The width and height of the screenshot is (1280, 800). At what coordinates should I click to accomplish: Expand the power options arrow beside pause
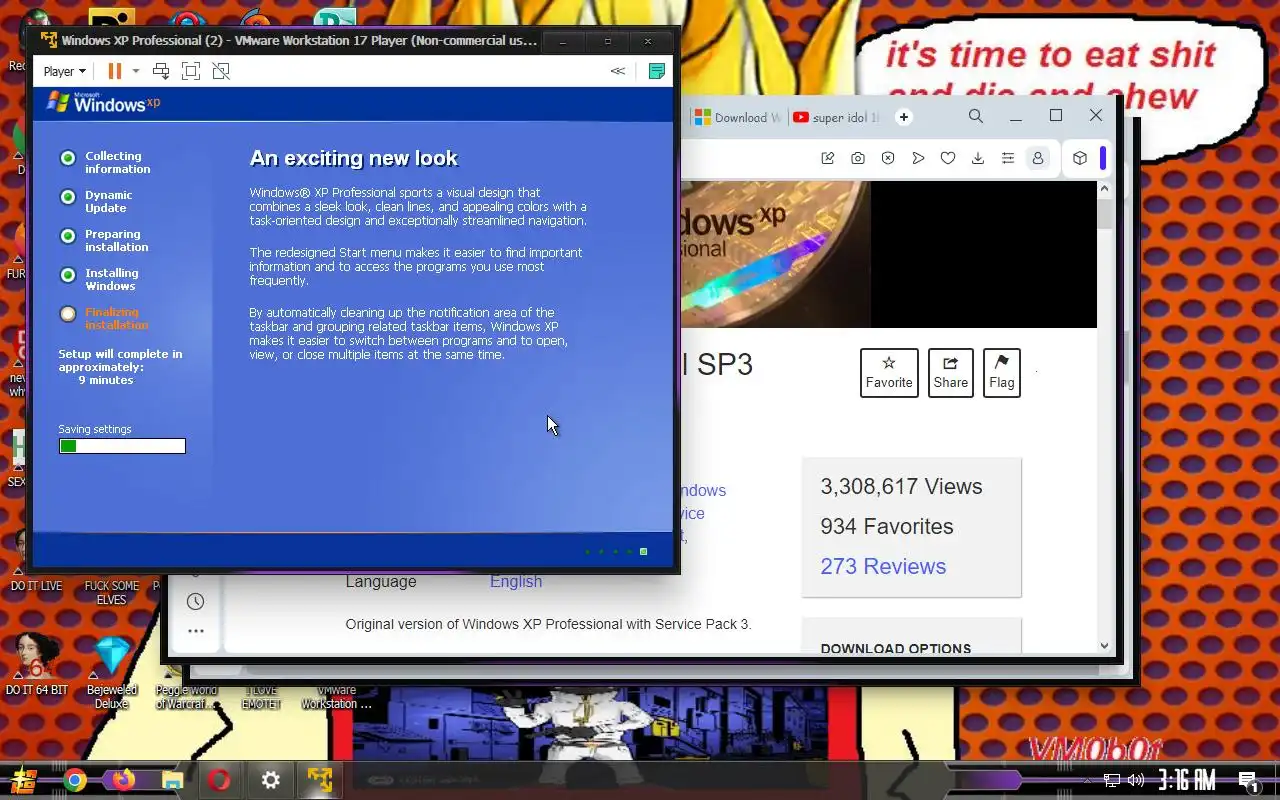pyautogui.click(x=135, y=71)
